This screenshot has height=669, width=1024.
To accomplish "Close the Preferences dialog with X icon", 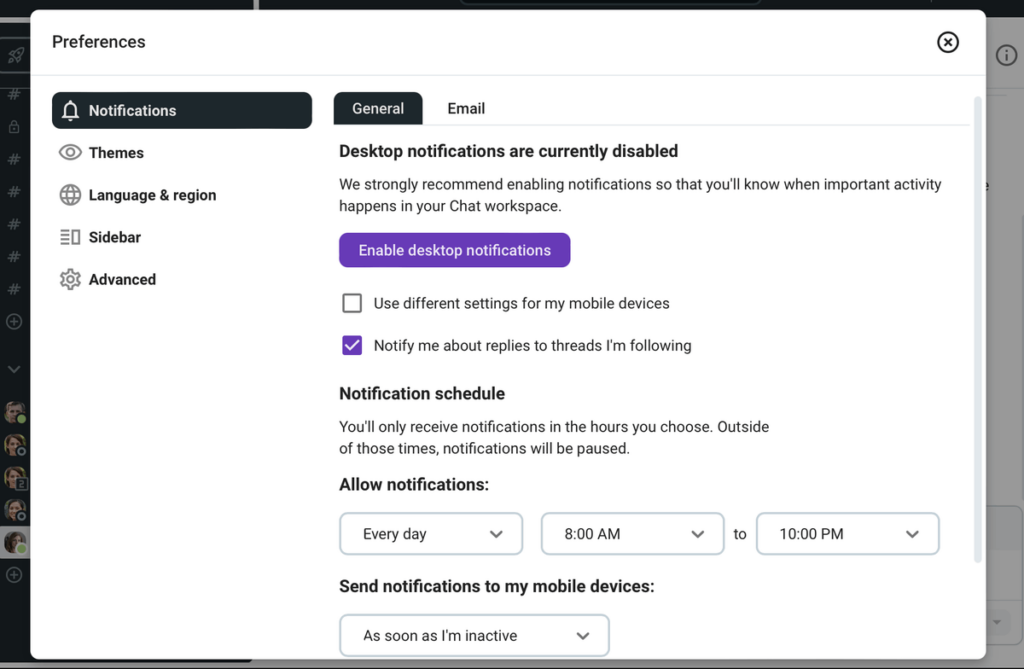I will point(947,42).
